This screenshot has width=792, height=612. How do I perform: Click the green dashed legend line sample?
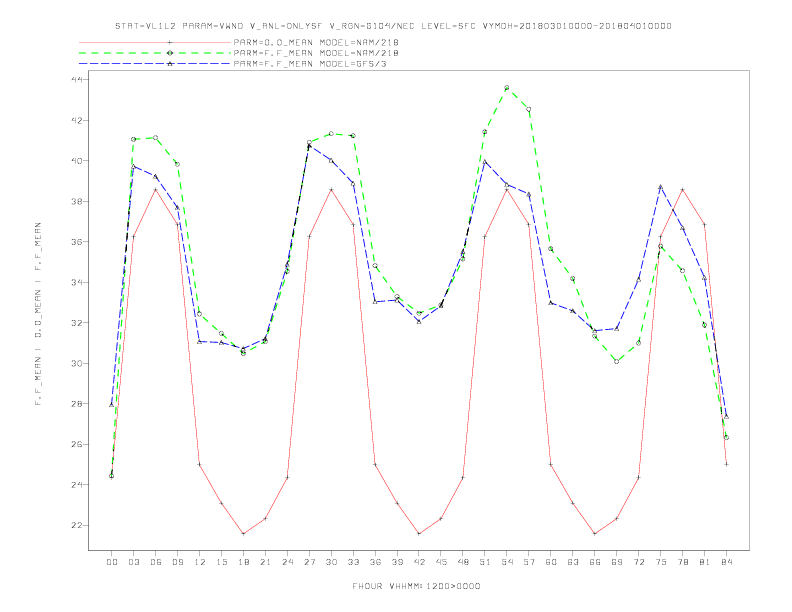point(155,53)
